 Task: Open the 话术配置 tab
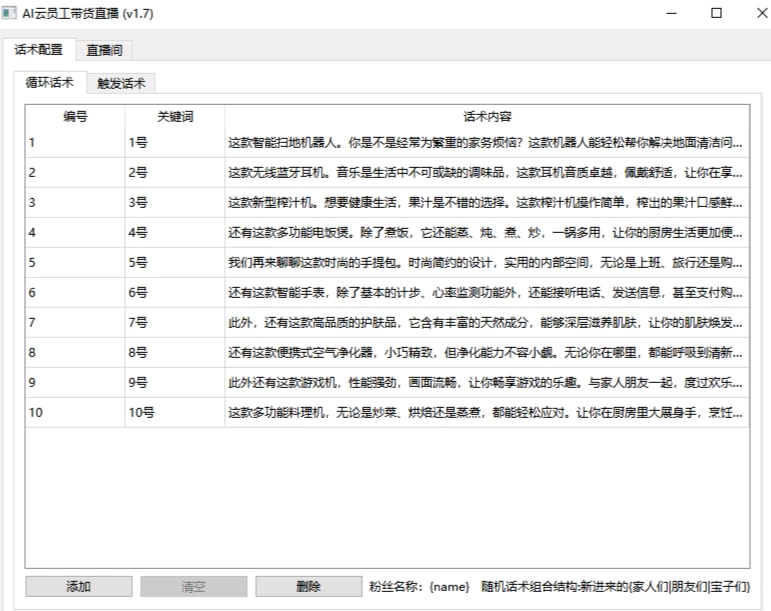[38, 50]
